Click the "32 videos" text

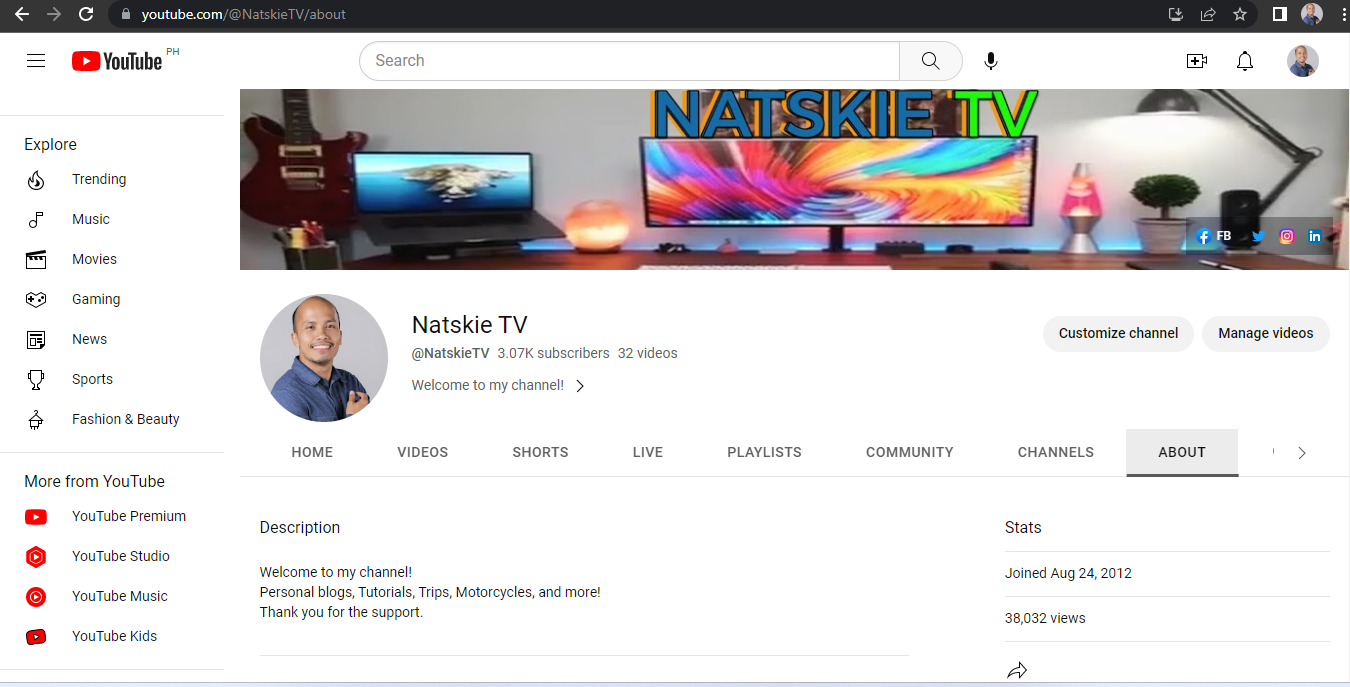coord(648,354)
